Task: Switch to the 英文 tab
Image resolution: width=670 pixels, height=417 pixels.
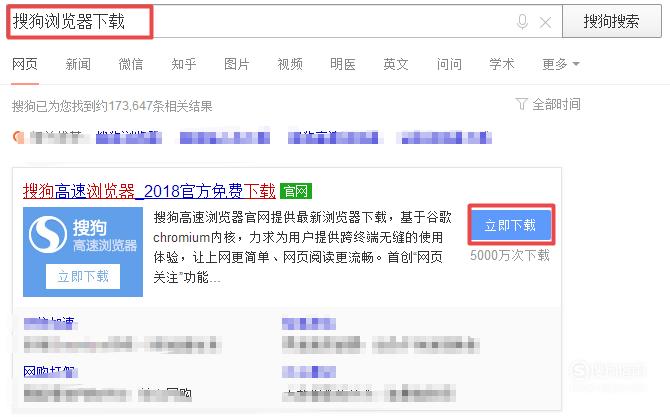Action: (396, 64)
